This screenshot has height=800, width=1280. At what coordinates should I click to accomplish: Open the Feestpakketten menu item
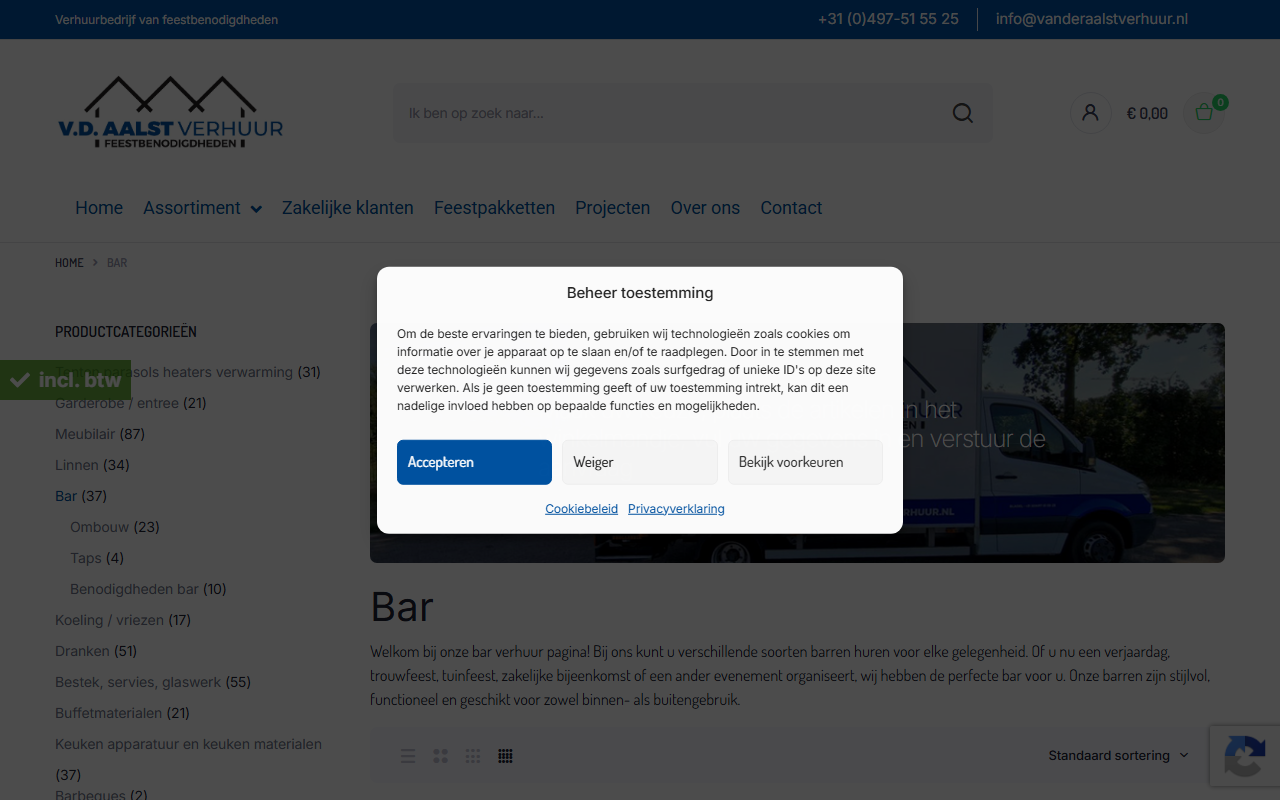494,208
